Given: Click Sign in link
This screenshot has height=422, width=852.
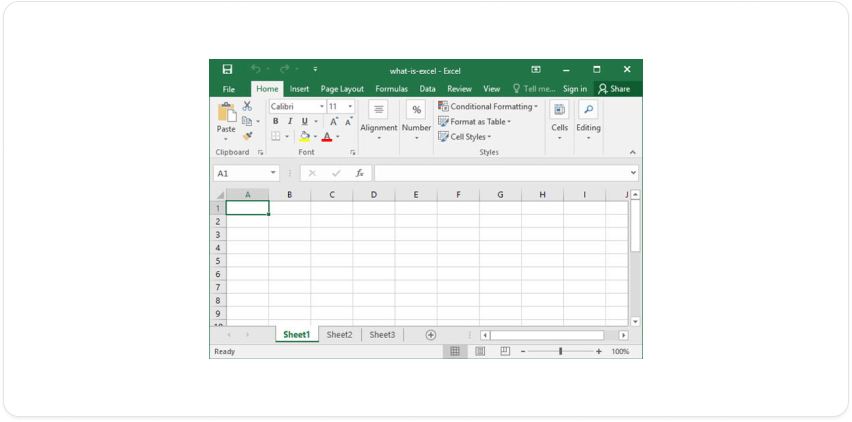Looking at the screenshot, I should pos(575,89).
